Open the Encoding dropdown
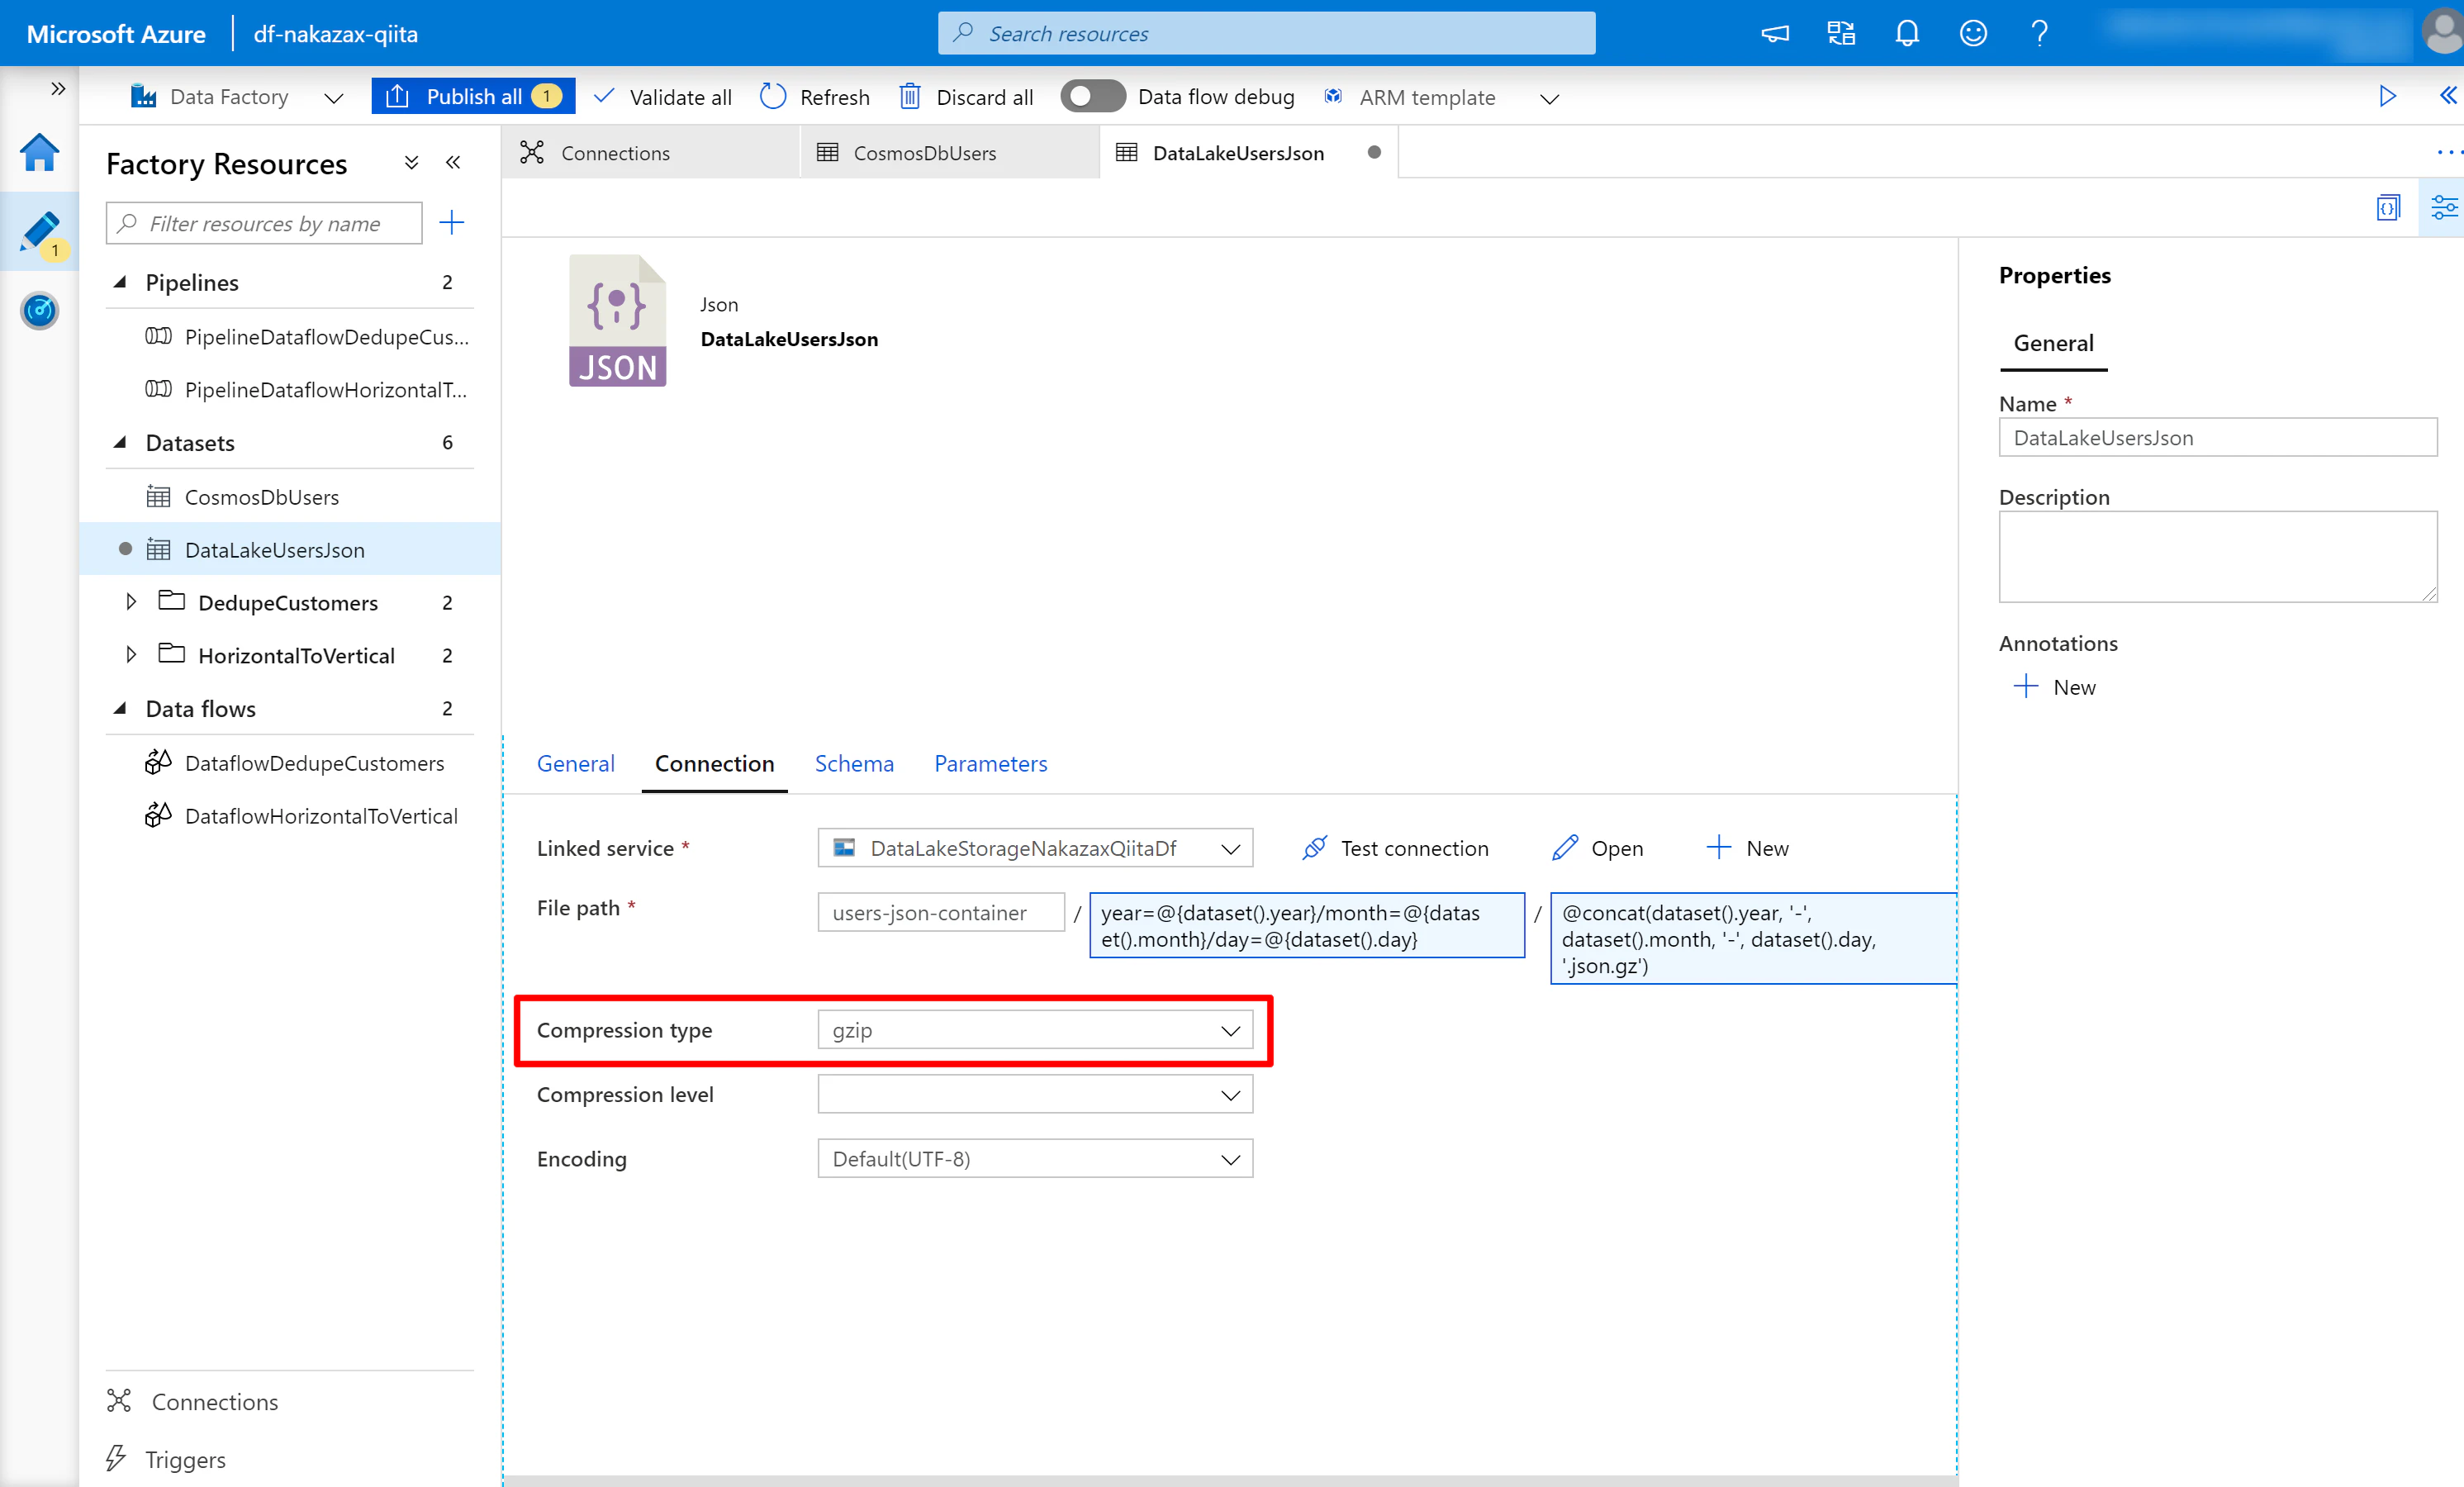This screenshot has height=1487, width=2464. (x=1035, y=1158)
